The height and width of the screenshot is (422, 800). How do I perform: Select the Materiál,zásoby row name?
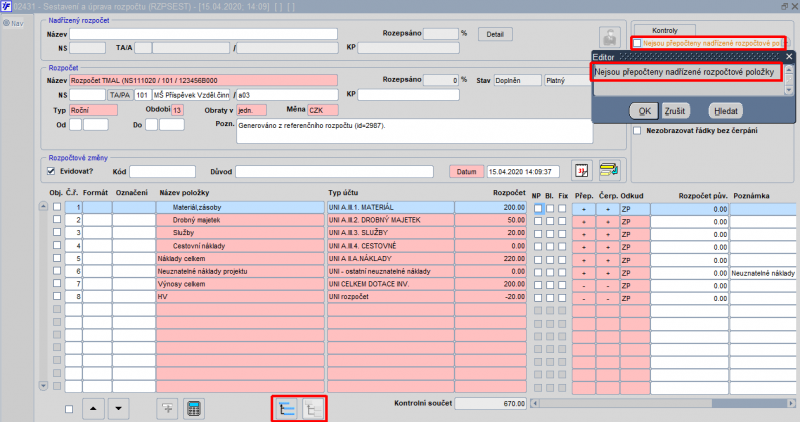240,208
